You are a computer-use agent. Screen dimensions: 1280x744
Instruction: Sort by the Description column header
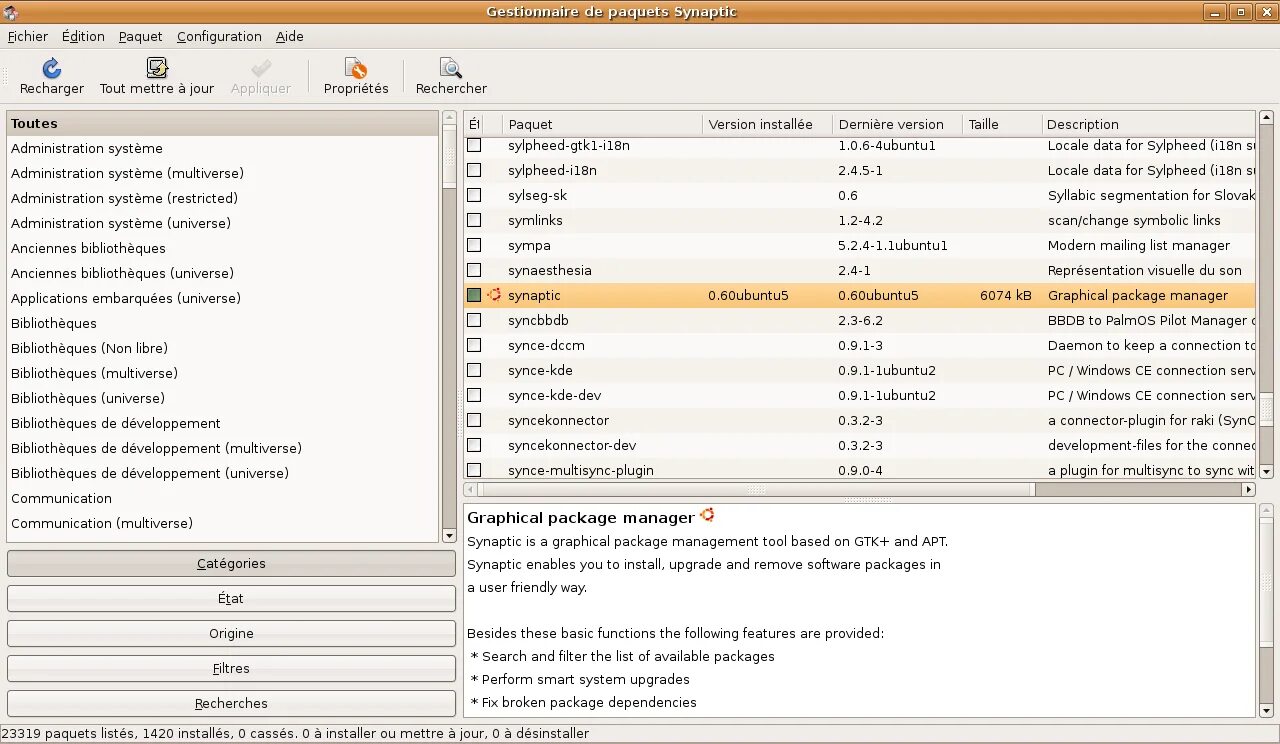tap(1148, 124)
